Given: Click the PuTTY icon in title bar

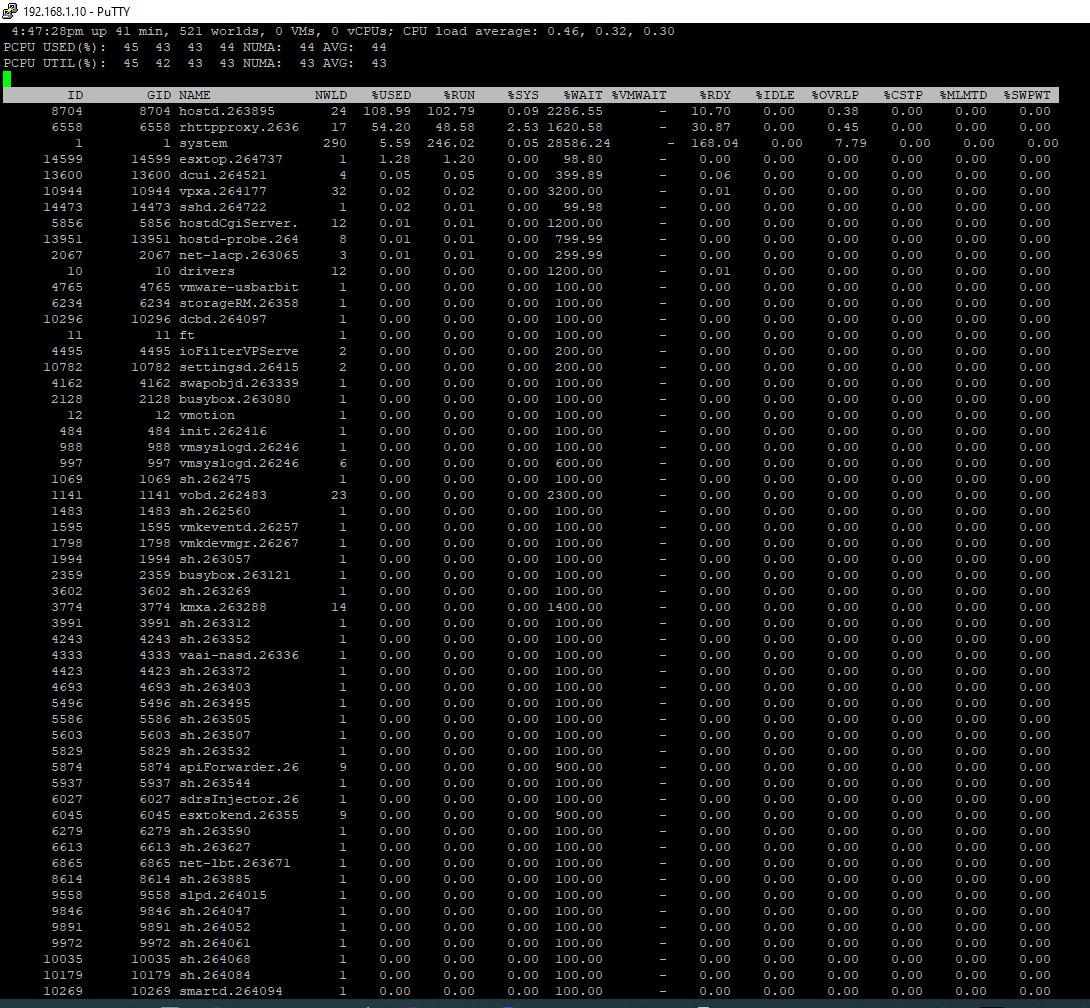Looking at the screenshot, I should click(9, 10).
